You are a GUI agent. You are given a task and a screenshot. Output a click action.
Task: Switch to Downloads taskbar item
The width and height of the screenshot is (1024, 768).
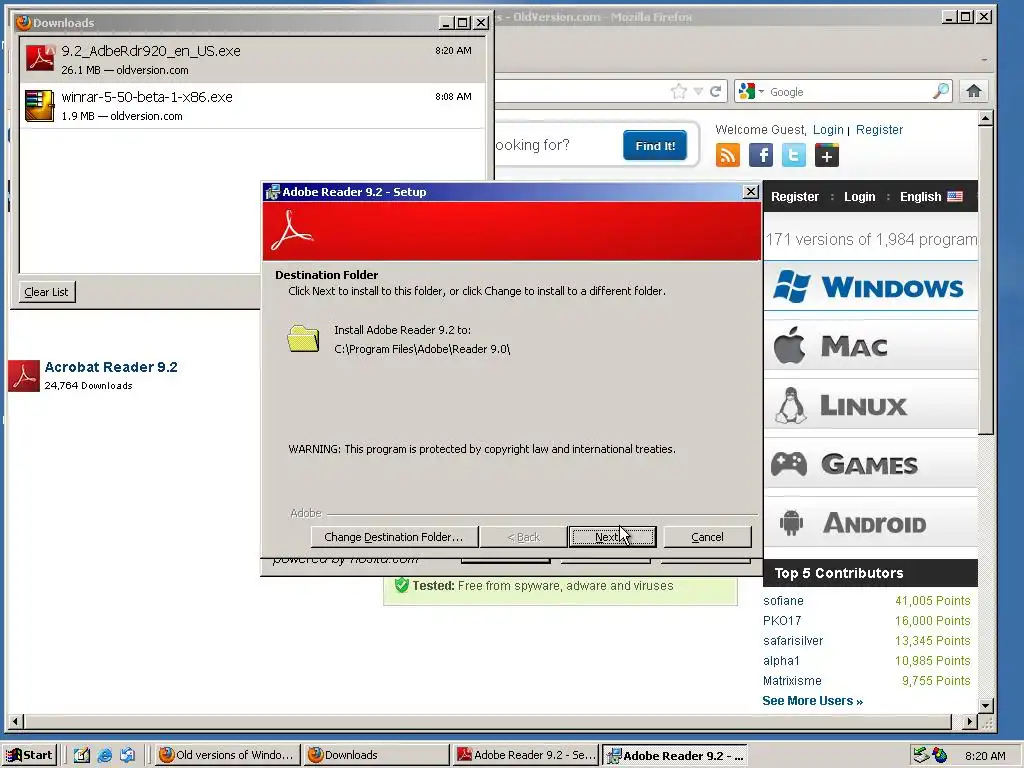pyautogui.click(x=376, y=755)
